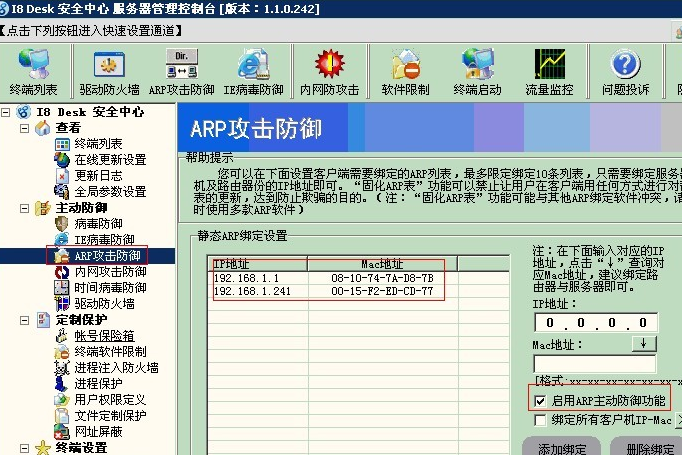Enable 绑定所有客户机IP-Mac checkbox
The width and height of the screenshot is (682, 455).
[x=540, y=420]
